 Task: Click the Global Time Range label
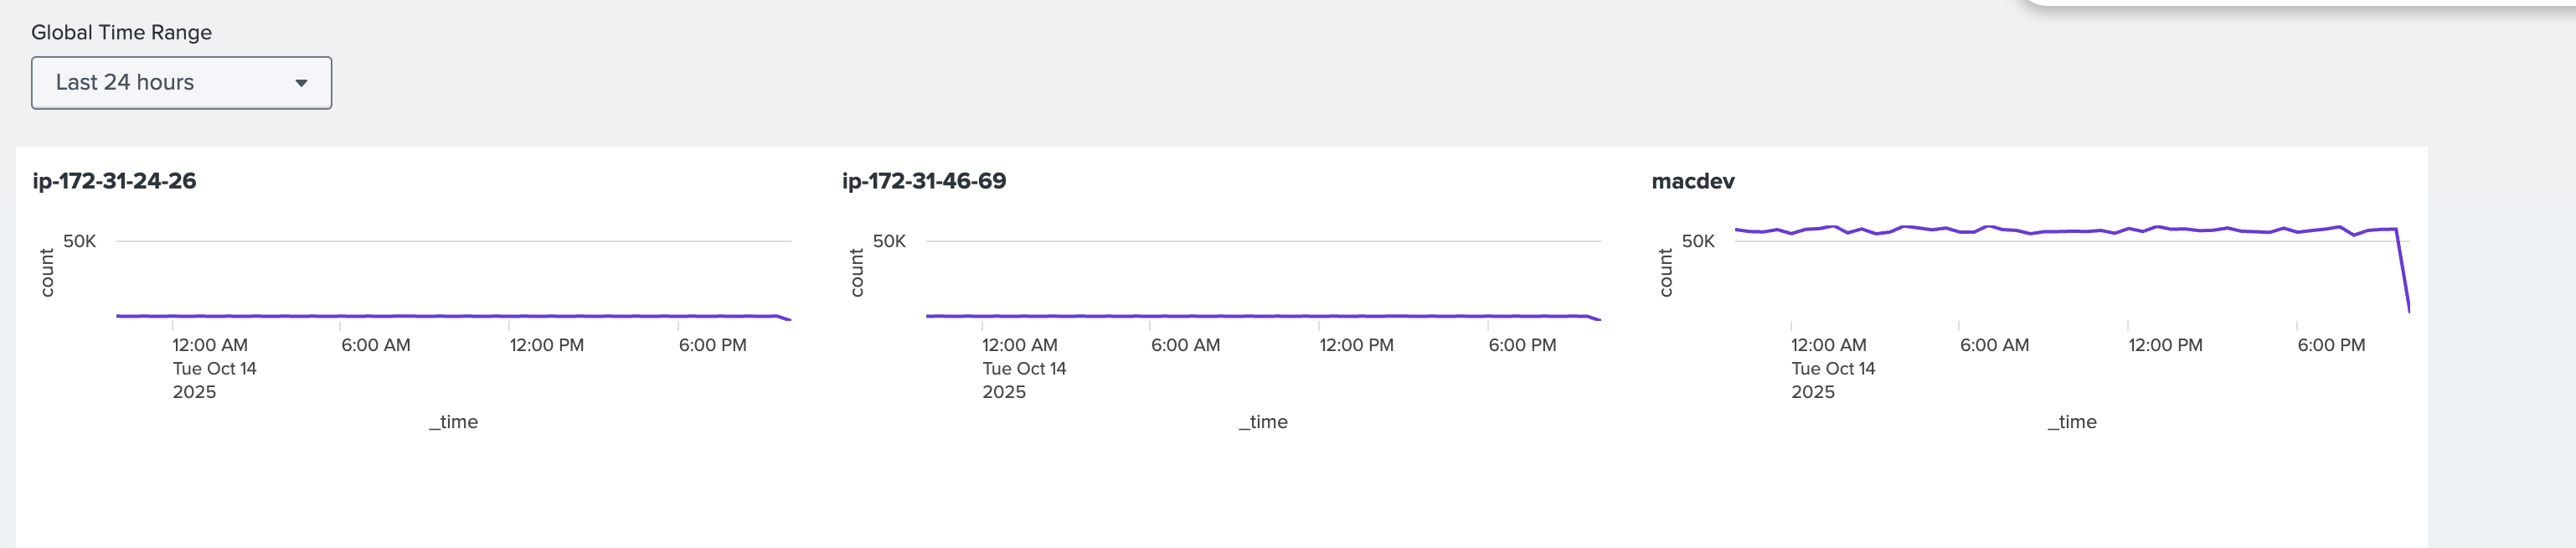[121, 32]
